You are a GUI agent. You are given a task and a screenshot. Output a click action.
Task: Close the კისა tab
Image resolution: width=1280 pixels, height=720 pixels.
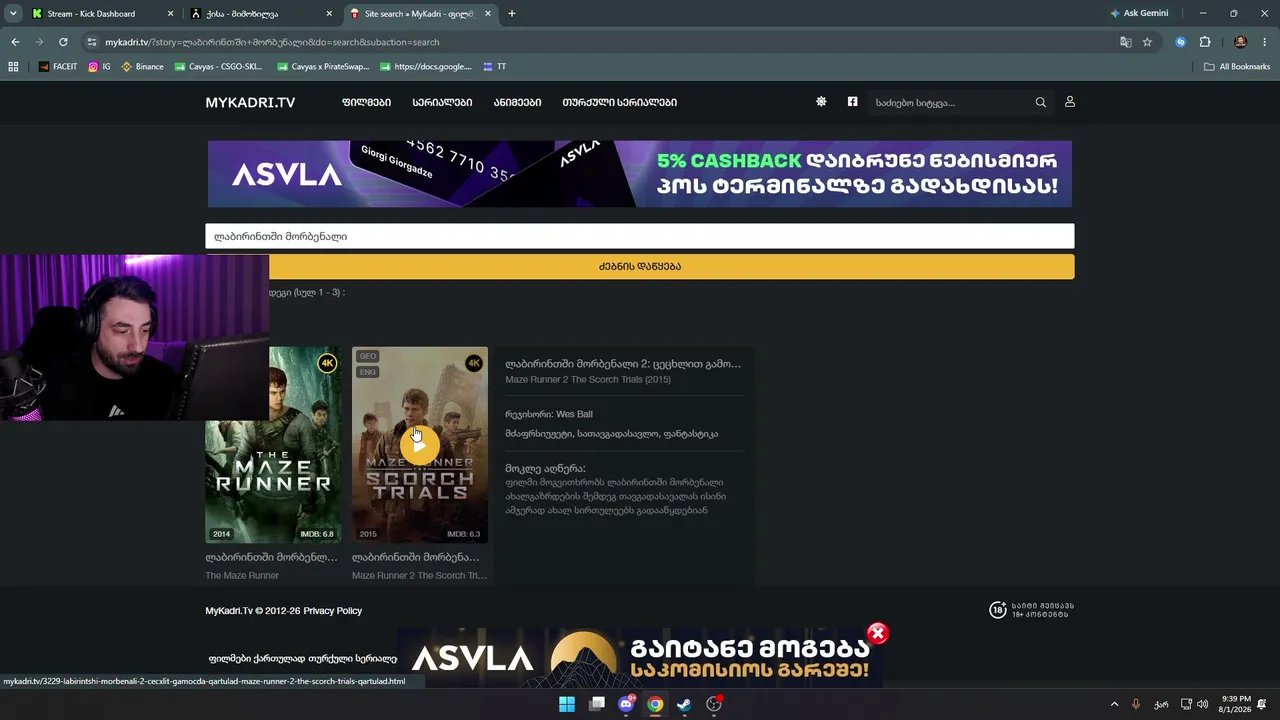click(x=330, y=14)
